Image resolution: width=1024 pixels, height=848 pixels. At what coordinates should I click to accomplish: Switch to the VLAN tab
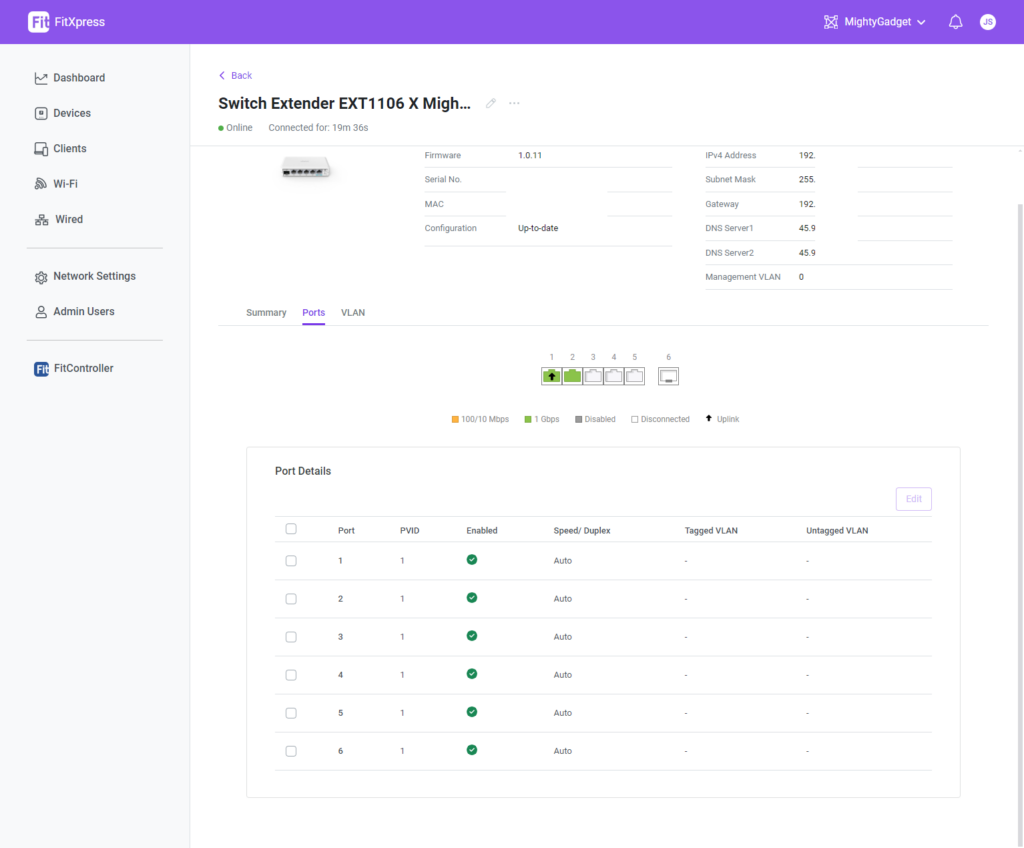353,313
